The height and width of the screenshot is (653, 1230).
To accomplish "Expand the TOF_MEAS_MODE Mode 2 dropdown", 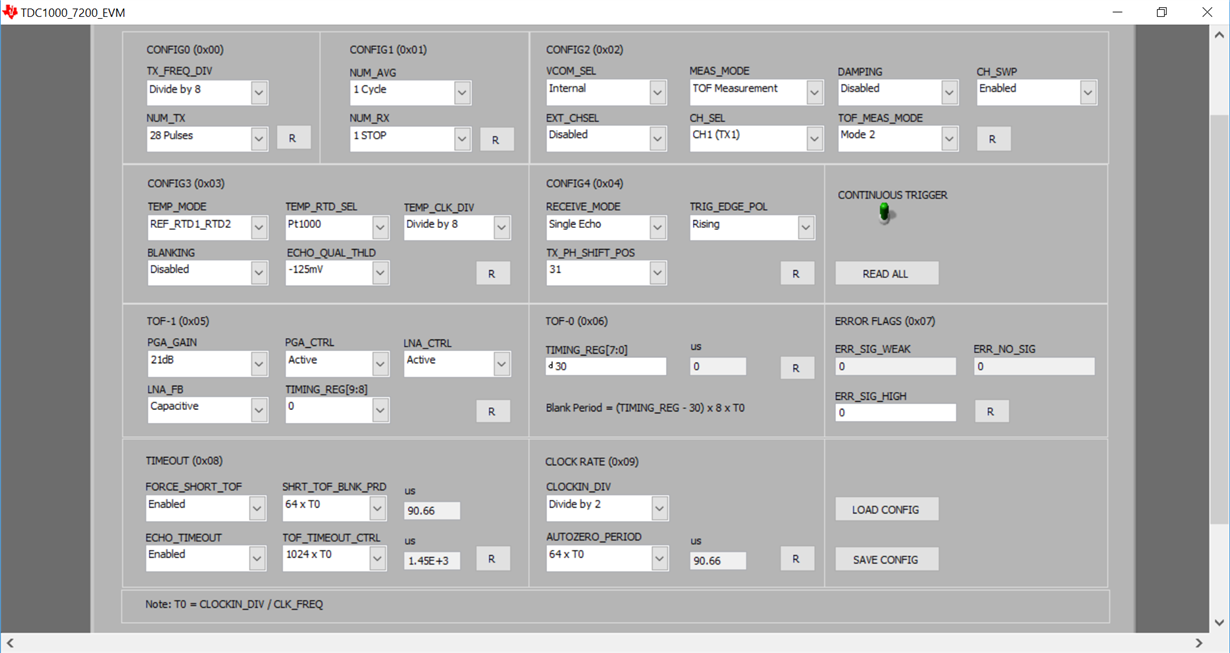I will tap(898, 137).
